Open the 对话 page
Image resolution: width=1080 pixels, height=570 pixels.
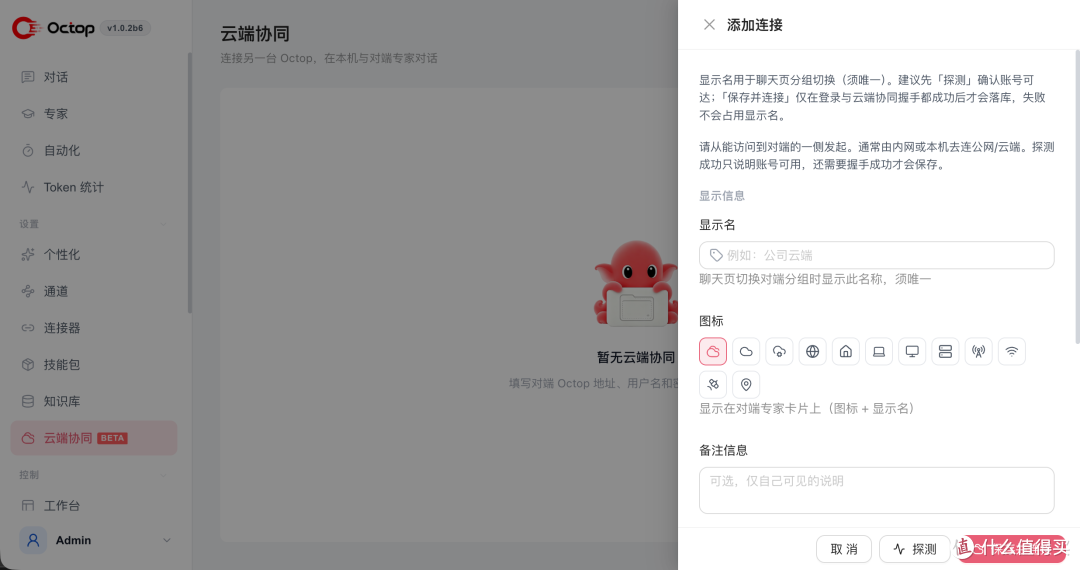tap(94, 77)
